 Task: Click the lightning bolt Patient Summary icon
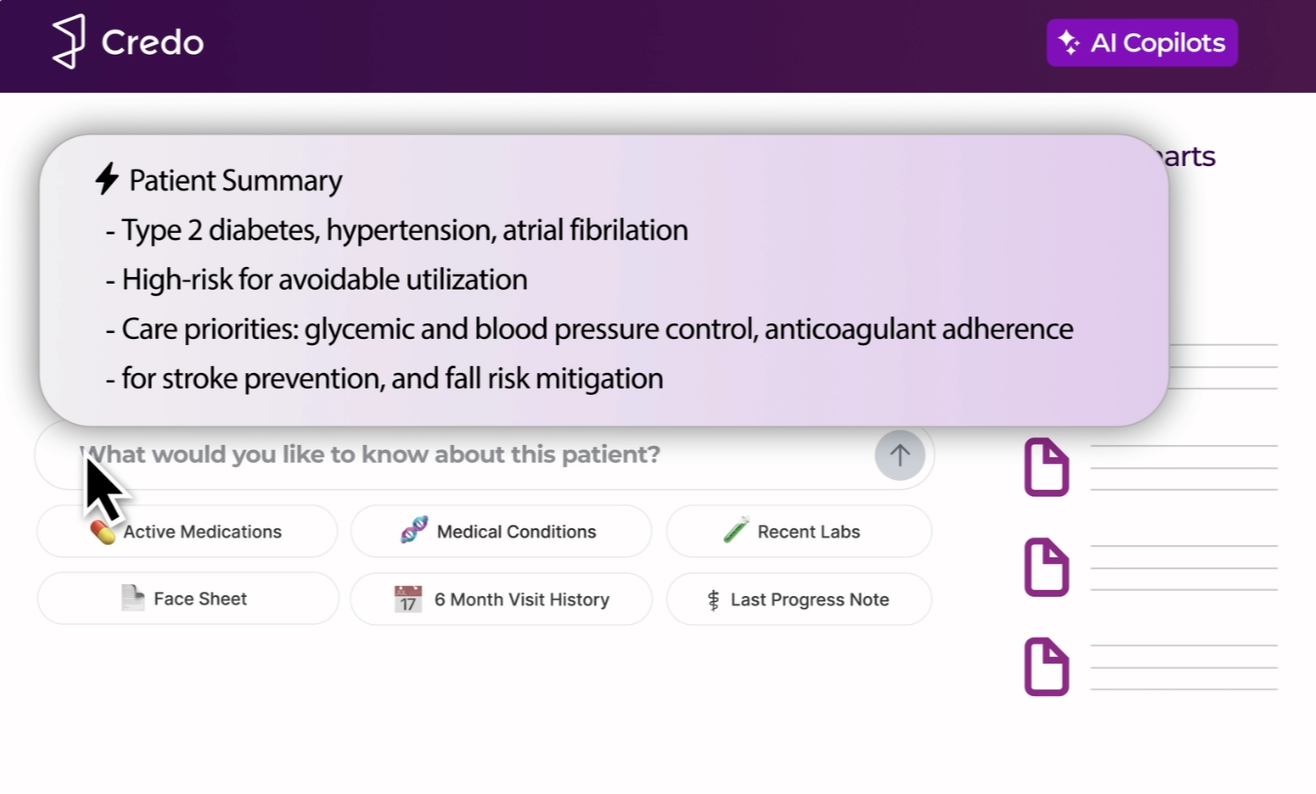[x=107, y=179]
